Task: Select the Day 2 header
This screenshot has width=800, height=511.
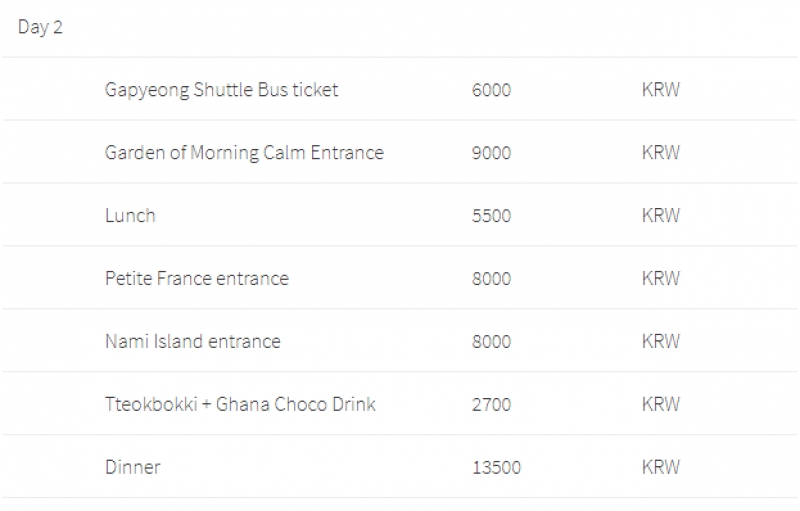Action: pyautogui.click(x=40, y=27)
